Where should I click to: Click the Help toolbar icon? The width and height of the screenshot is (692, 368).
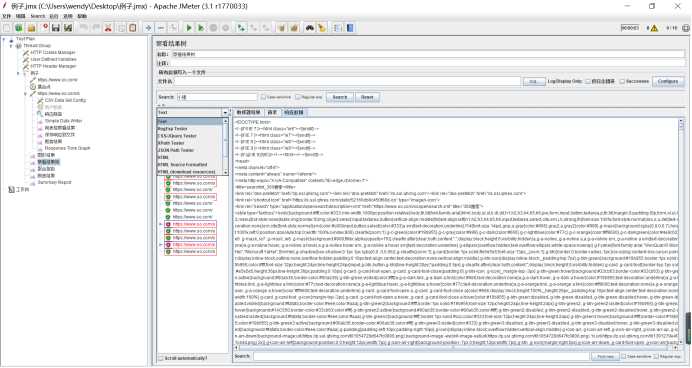coord(350,28)
